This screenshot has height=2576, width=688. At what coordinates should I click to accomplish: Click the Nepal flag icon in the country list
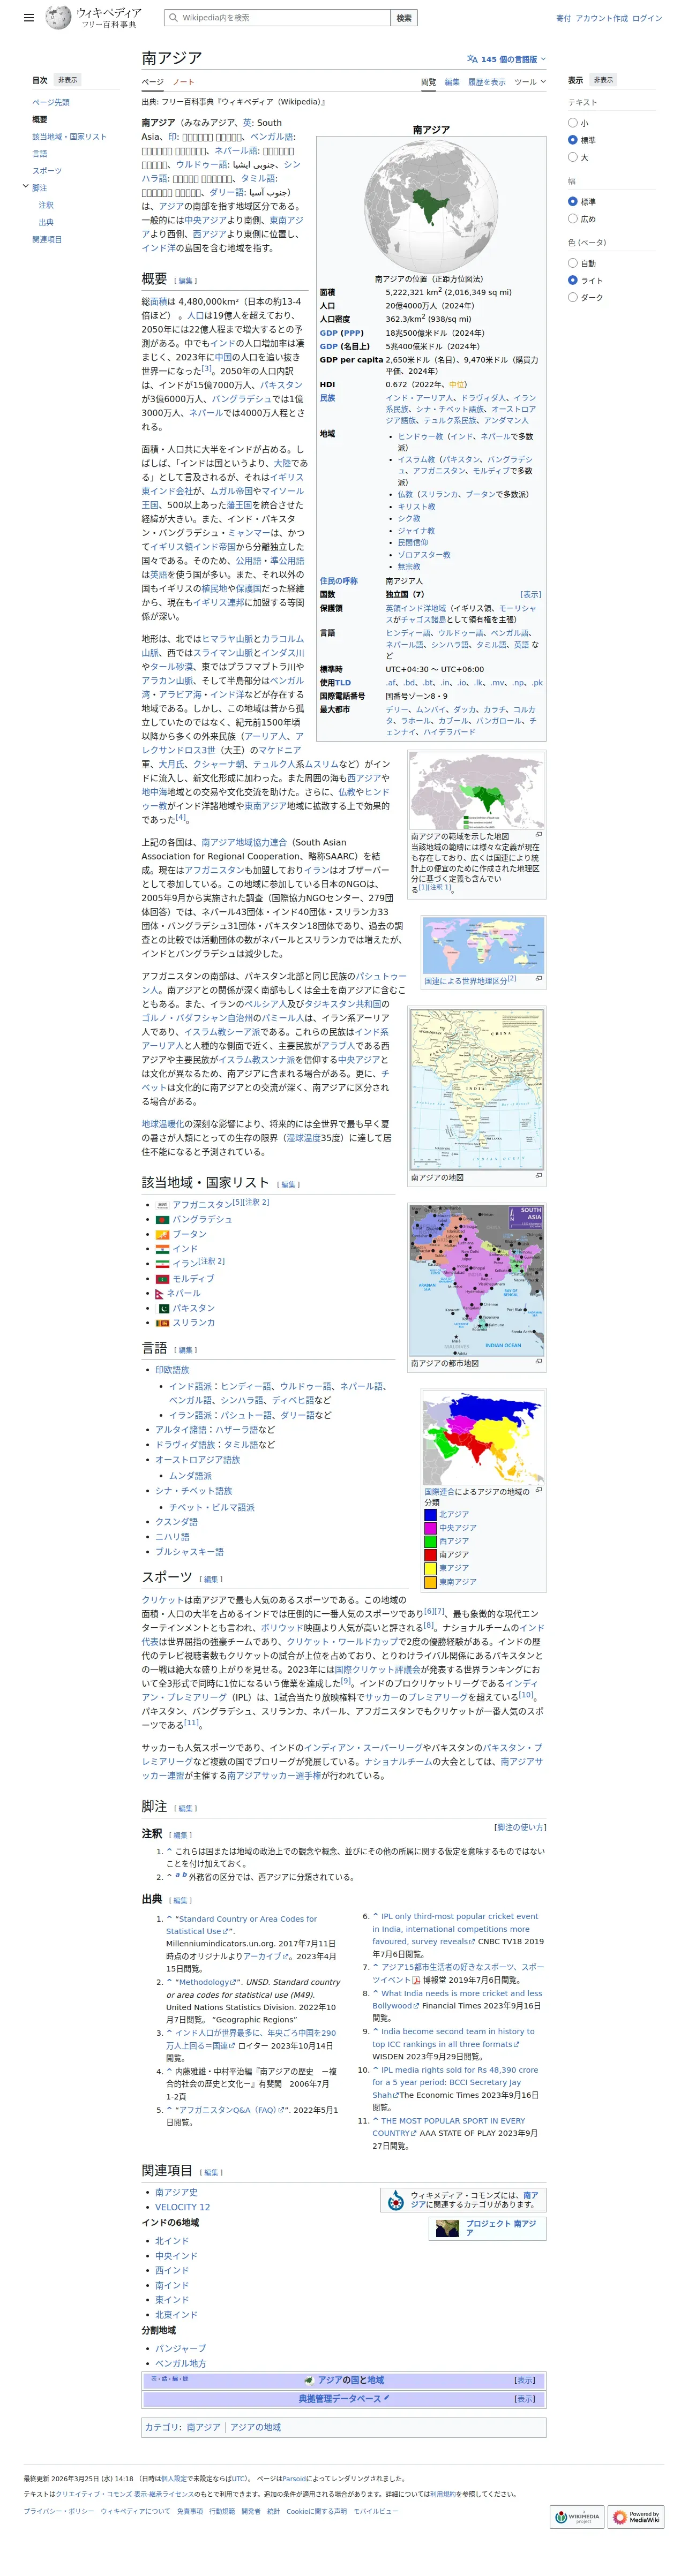click(159, 1293)
